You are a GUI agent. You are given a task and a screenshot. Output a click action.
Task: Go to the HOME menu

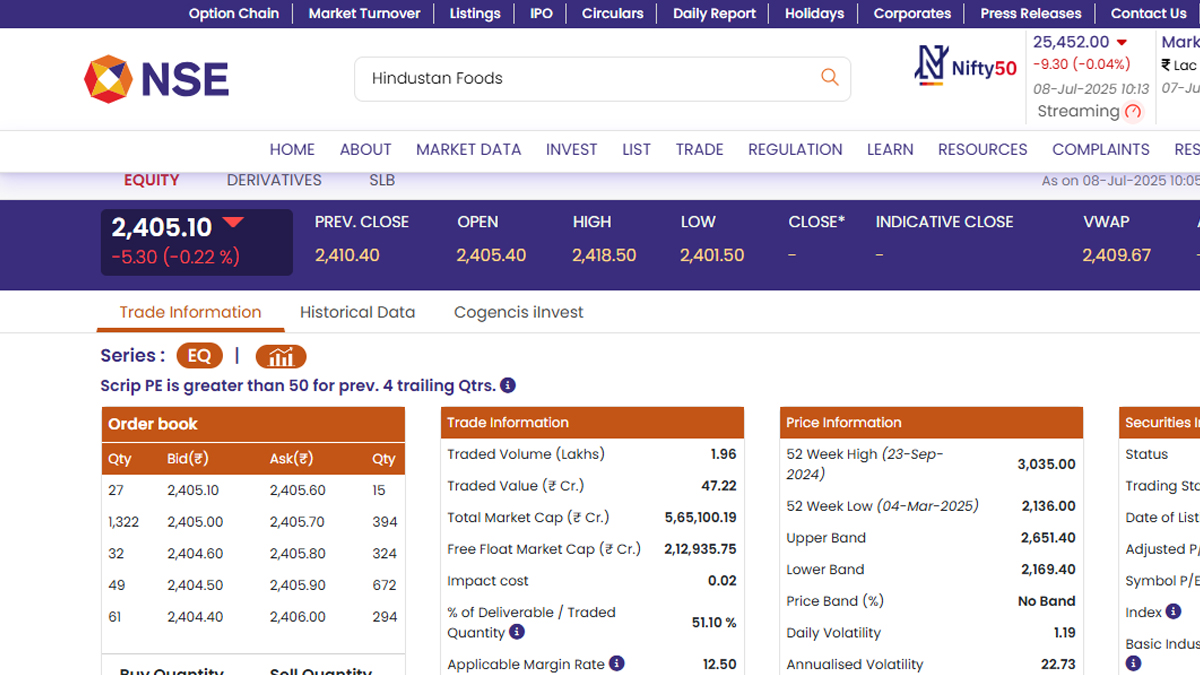tap(292, 149)
